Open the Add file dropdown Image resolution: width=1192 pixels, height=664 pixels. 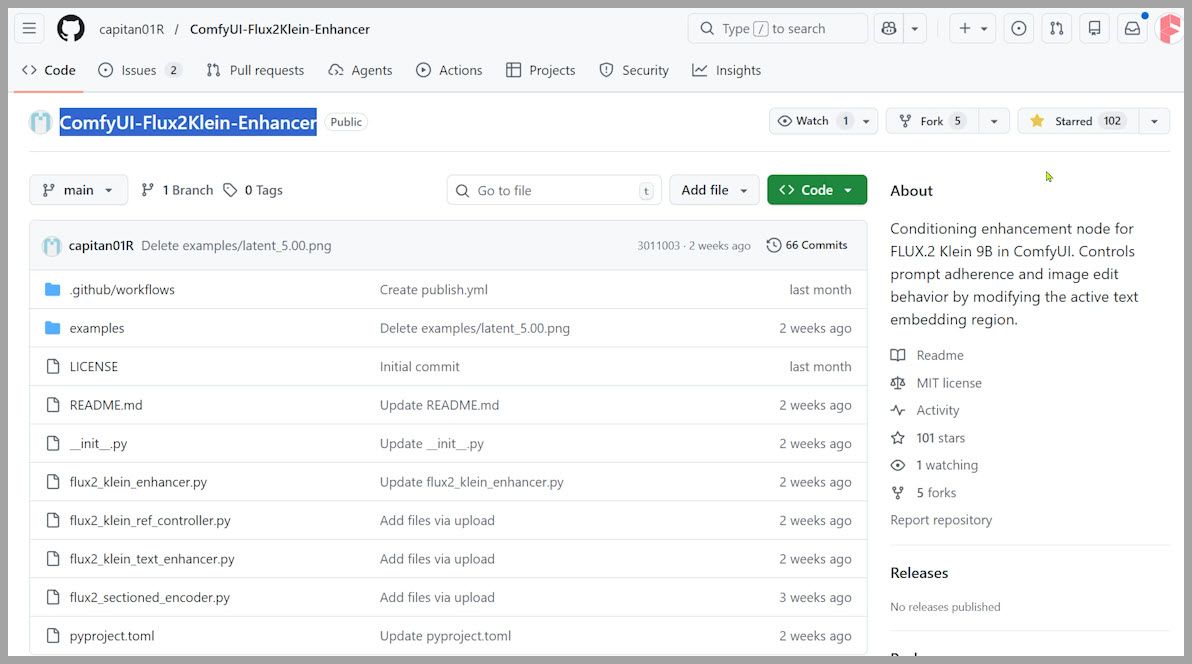(714, 190)
